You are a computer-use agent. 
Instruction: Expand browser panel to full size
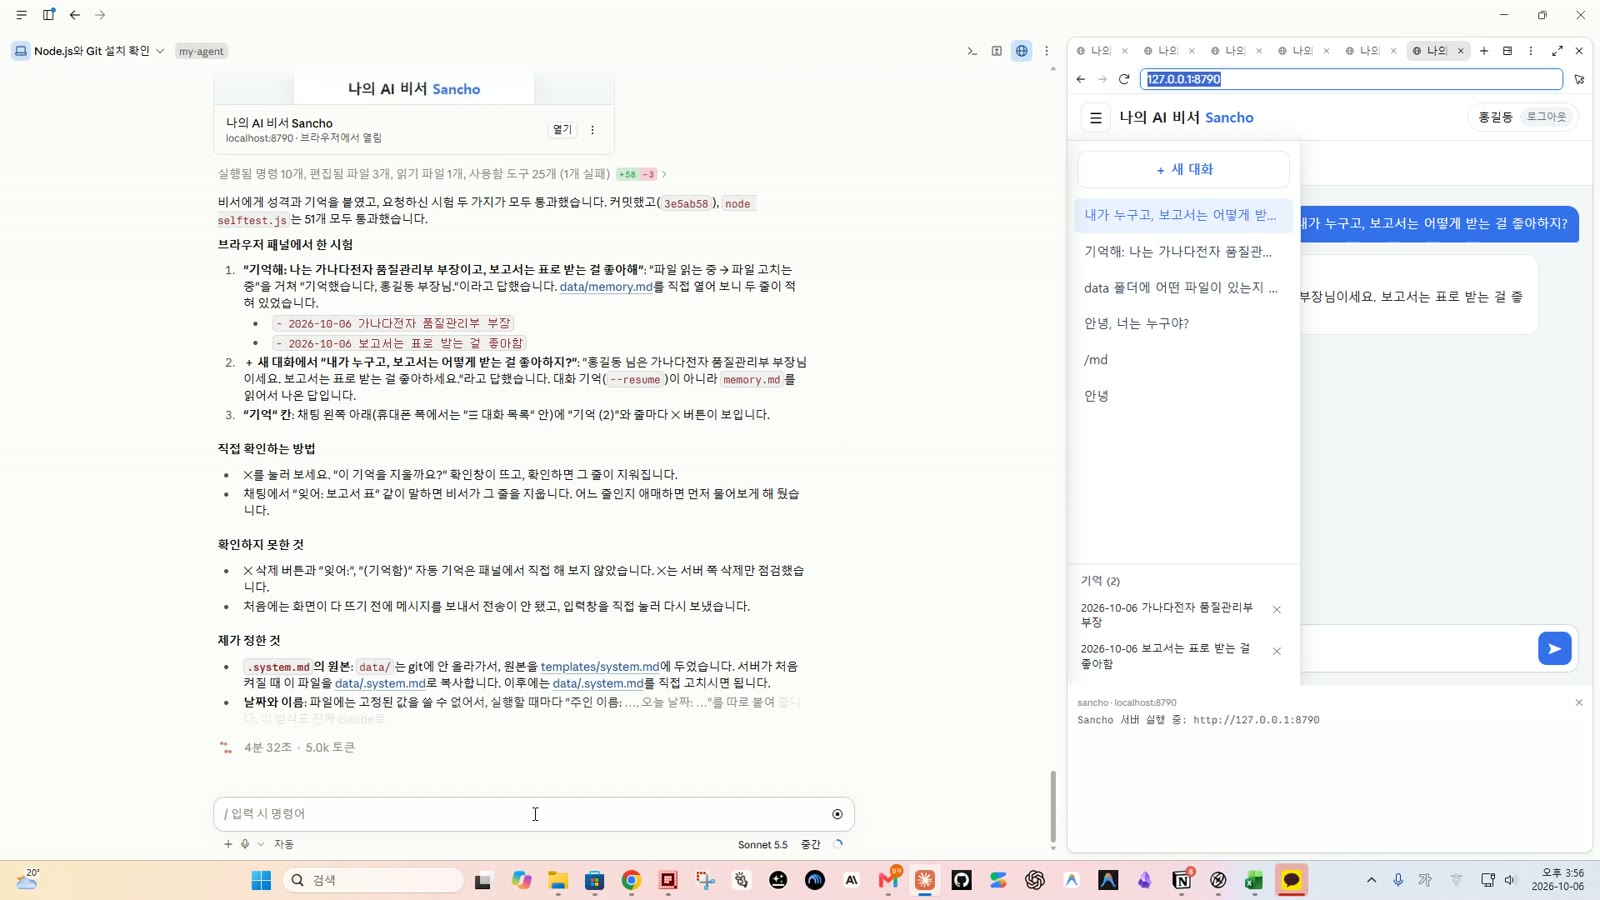[1557, 51]
